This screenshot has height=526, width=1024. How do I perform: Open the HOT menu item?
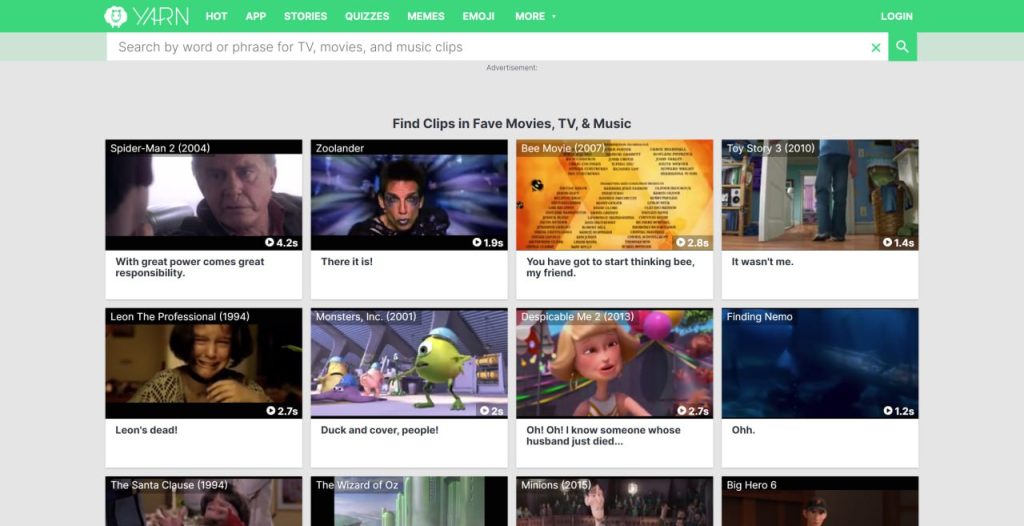click(216, 16)
